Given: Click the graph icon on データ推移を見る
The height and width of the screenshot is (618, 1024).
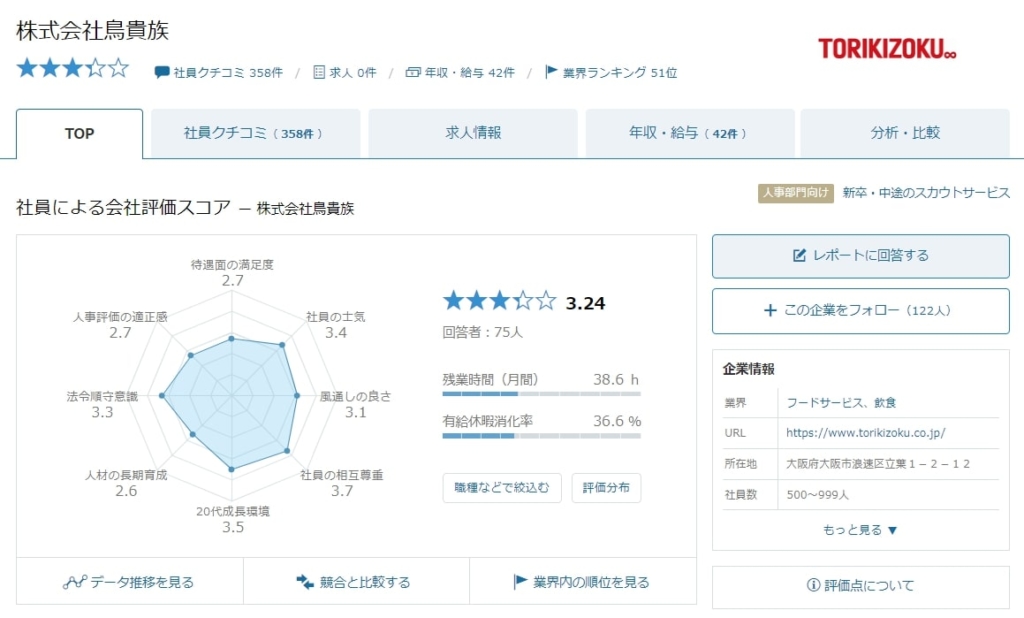Looking at the screenshot, I should [x=74, y=582].
